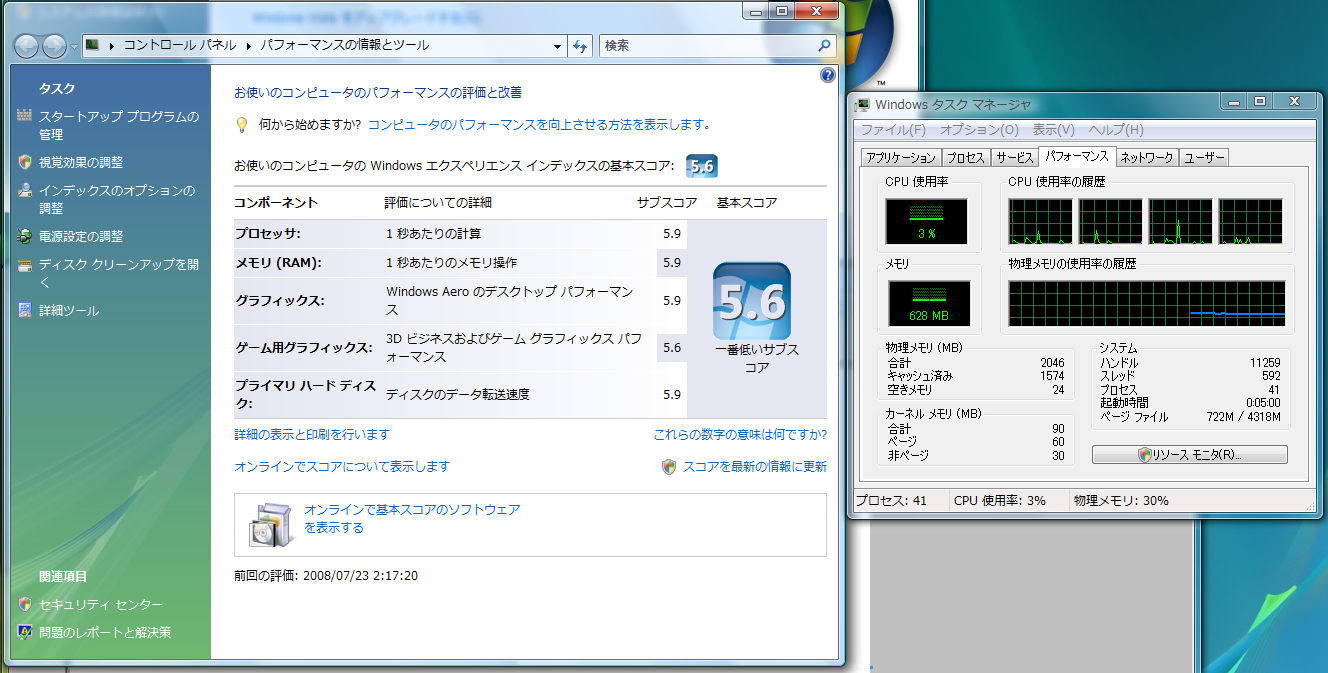Click the 問題のレポートと解決策 icon
The height and width of the screenshot is (673, 1328).
(x=25, y=632)
